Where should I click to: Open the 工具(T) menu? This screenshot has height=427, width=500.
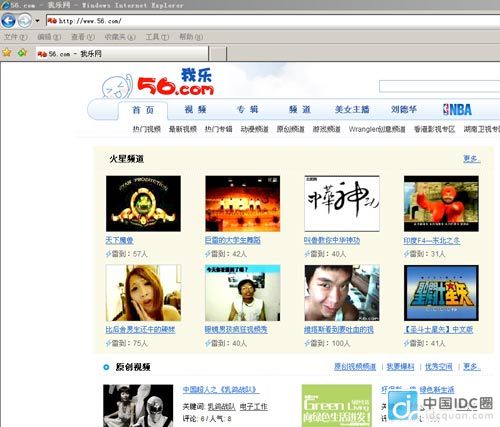click(x=157, y=37)
